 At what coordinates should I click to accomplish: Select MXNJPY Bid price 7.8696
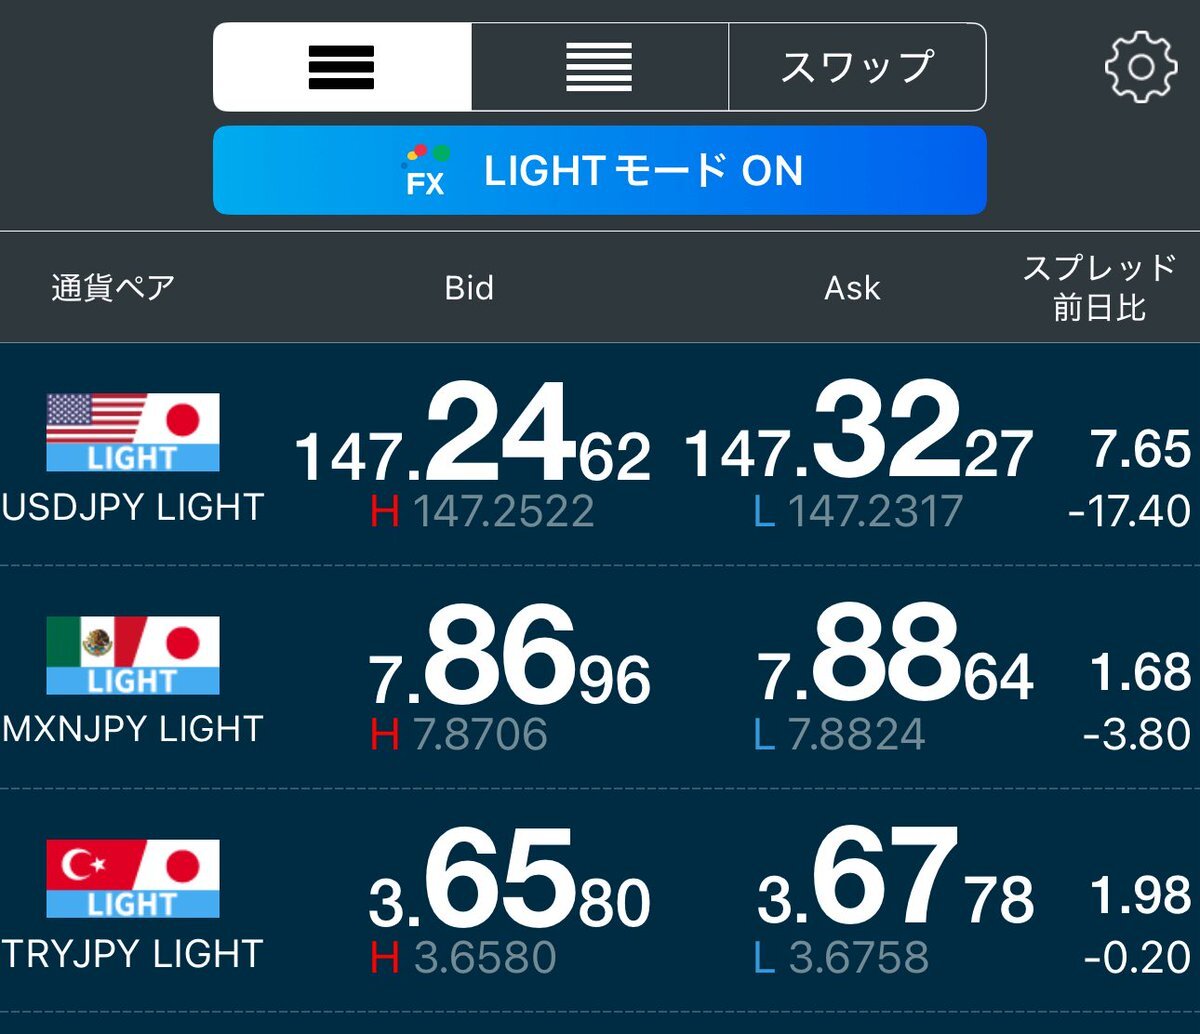pos(510,658)
